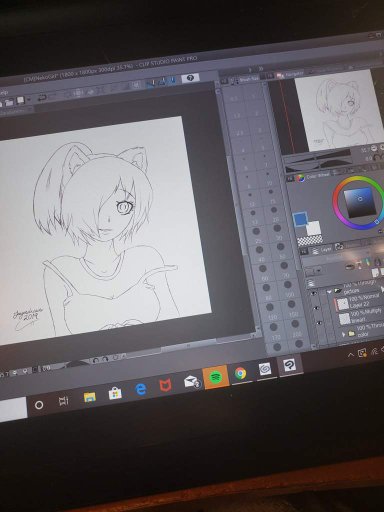Select the blue main color swatch
The height and width of the screenshot is (512, 384).
[x=300, y=219]
